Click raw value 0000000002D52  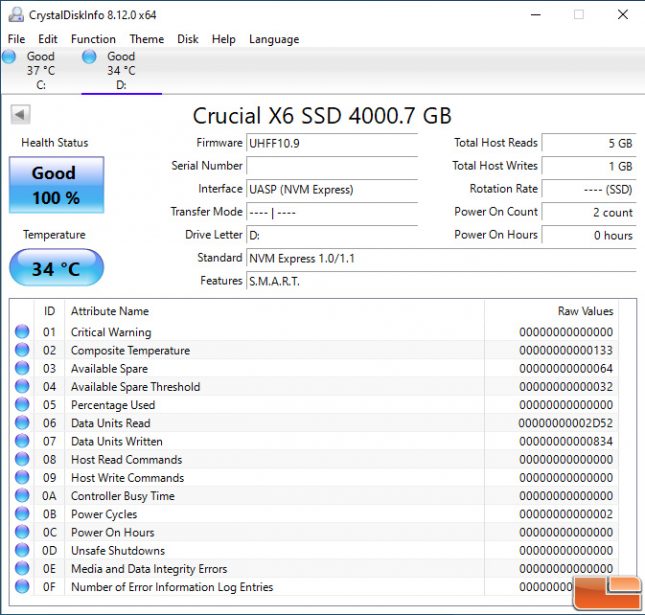coord(566,423)
